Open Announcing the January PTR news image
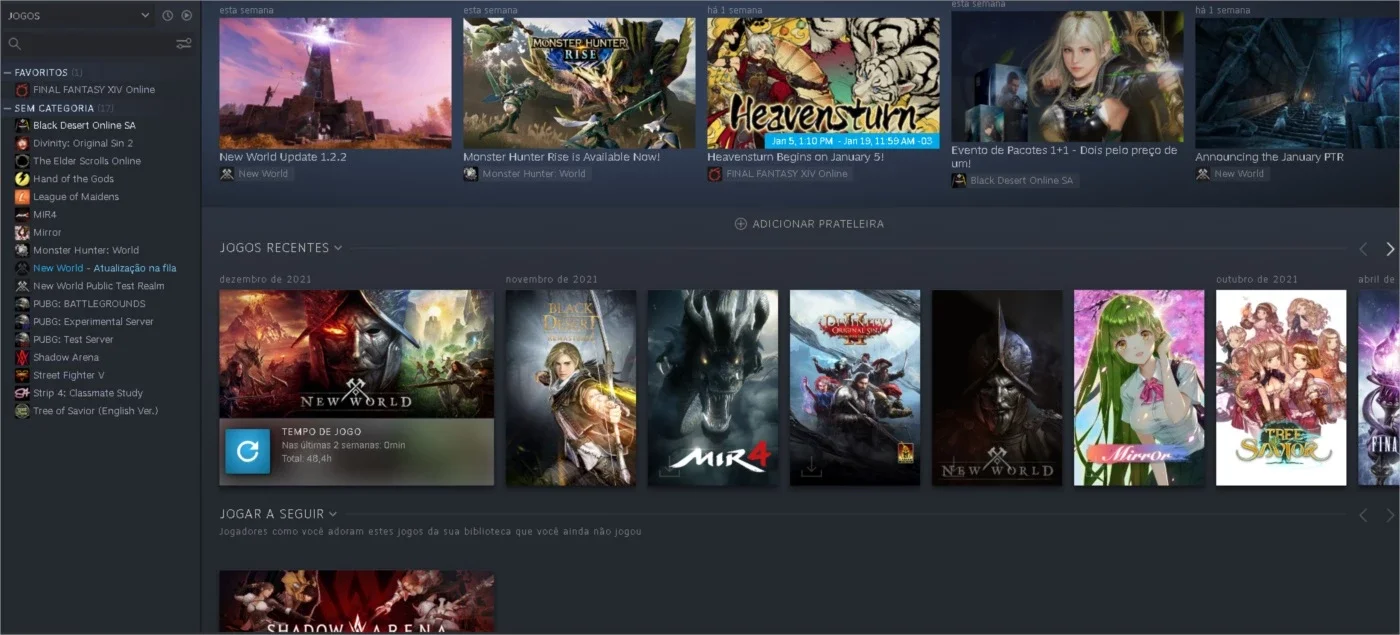The width and height of the screenshot is (1400, 635). tap(1297, 83)
